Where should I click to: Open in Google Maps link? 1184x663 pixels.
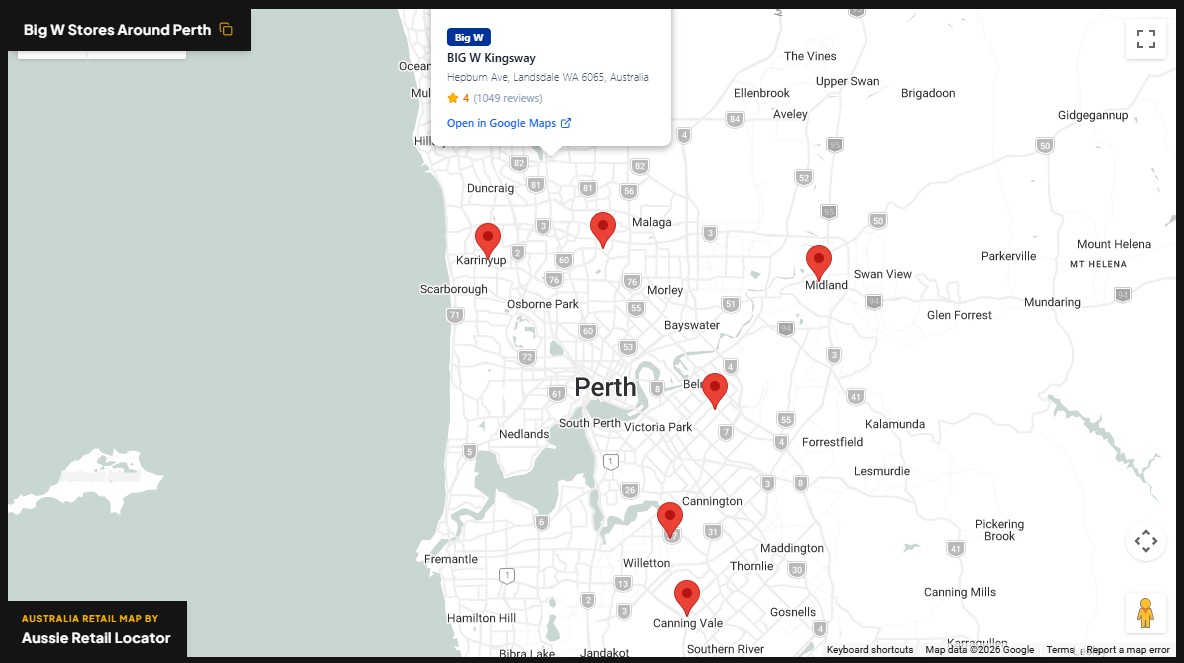509,123
